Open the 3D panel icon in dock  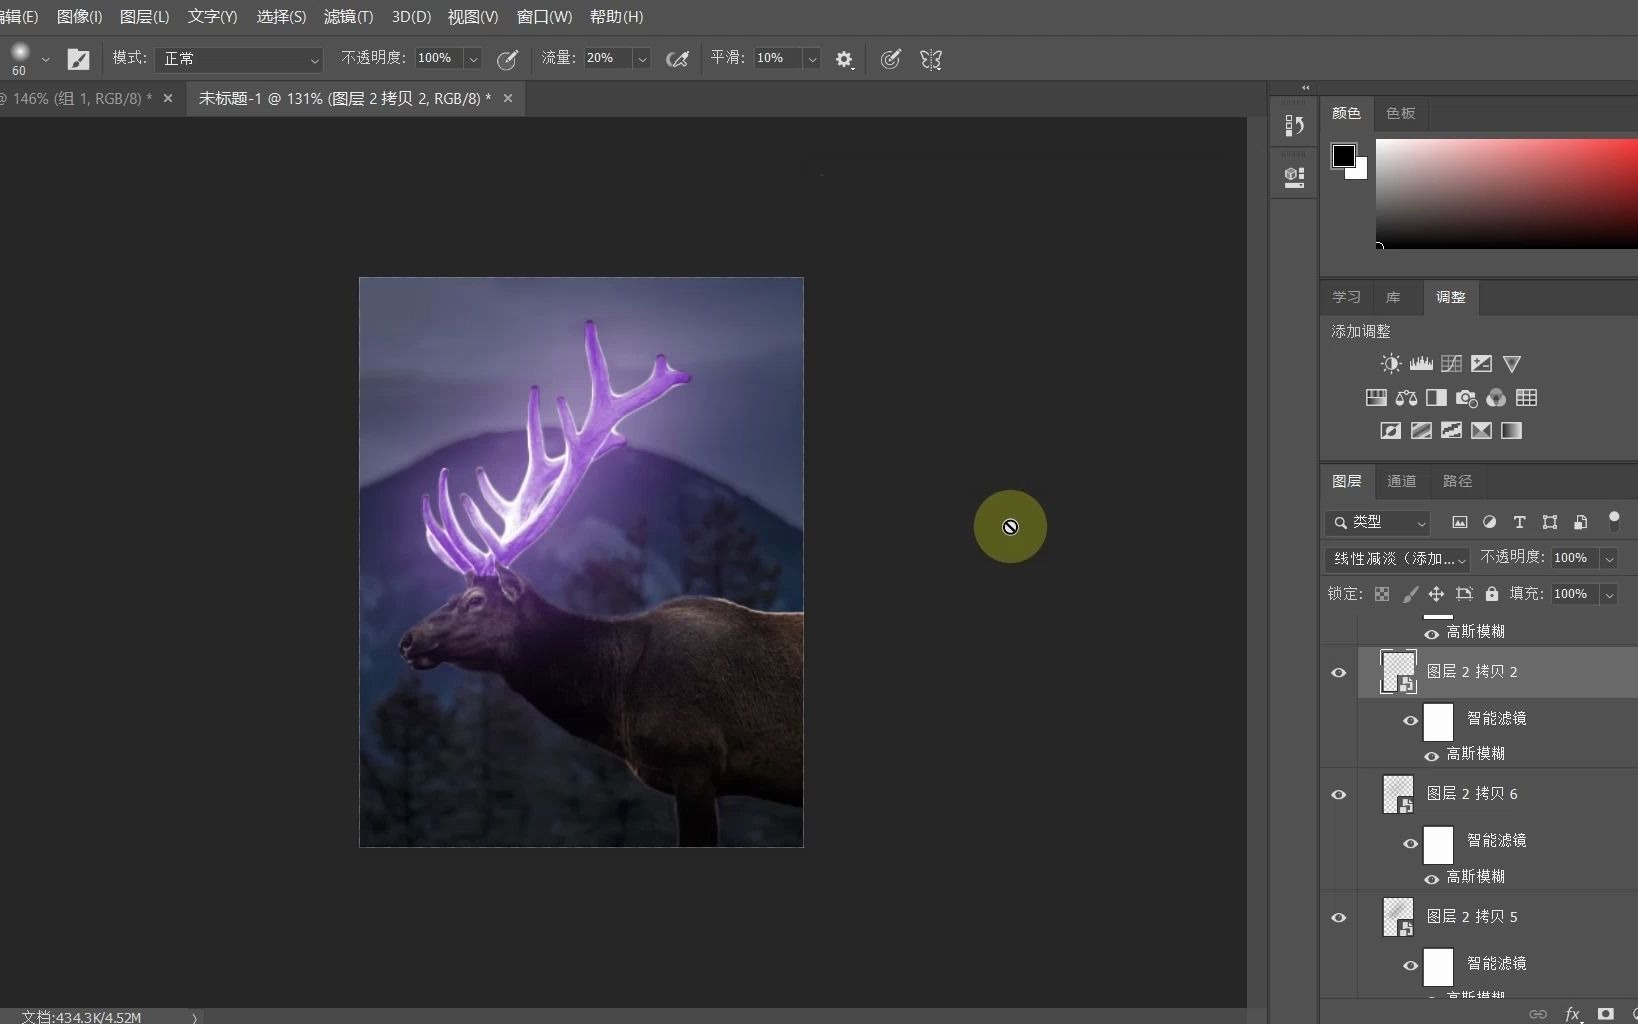pos(1294,178)
